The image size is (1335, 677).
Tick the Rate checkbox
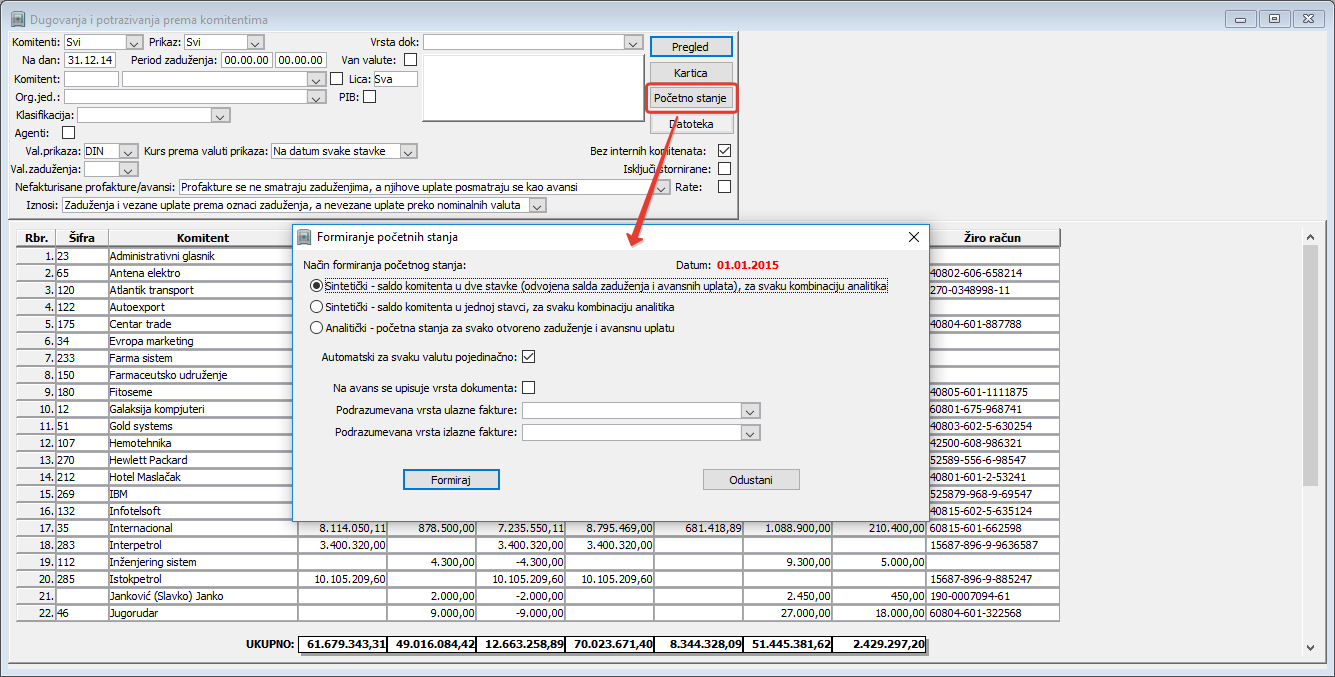tap(724, 186)
